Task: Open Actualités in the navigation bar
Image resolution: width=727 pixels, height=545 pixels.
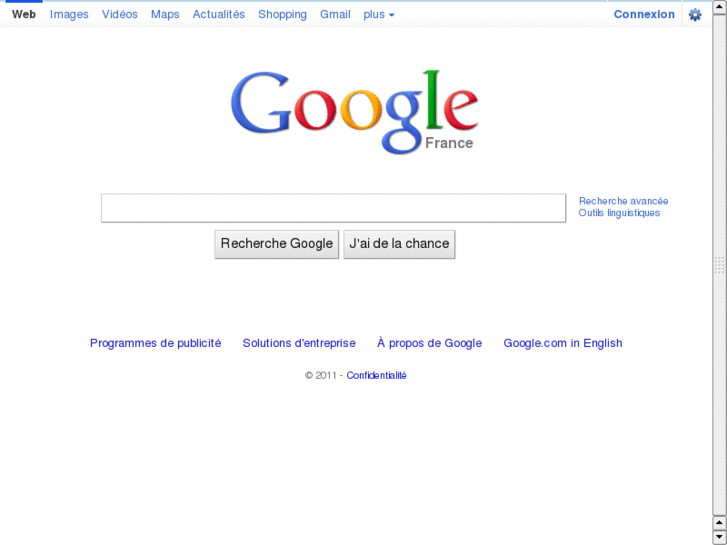Action: [219, 14]
